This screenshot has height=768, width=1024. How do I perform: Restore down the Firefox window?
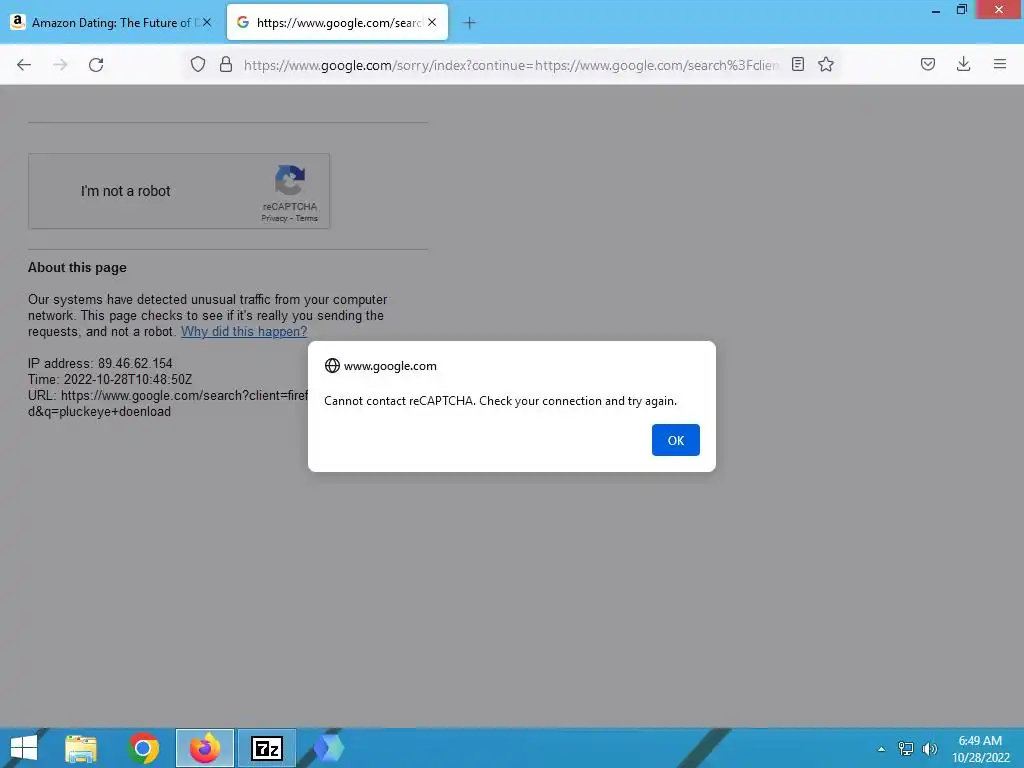[x=961, y=10]
